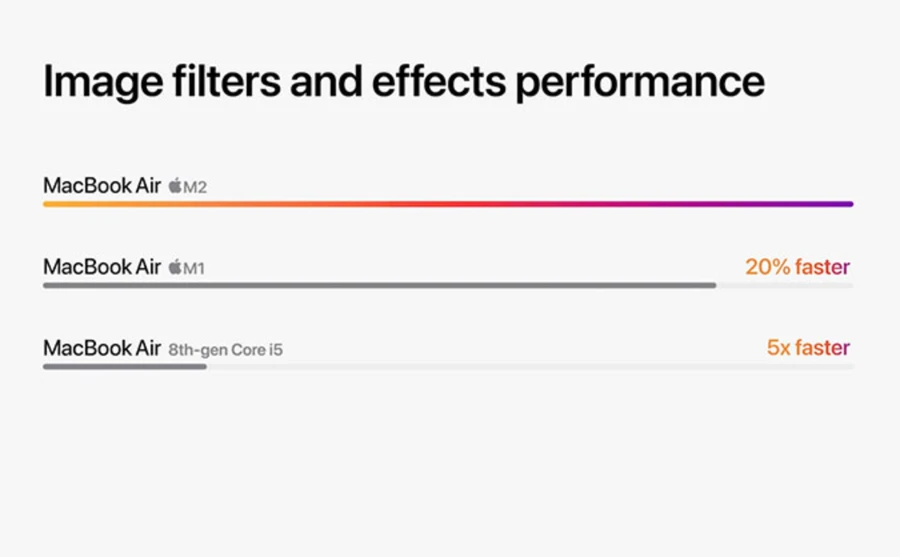900x557 pixels.
Task: Click the "8th-gen Core i5" text
Action: pos(226,350)
